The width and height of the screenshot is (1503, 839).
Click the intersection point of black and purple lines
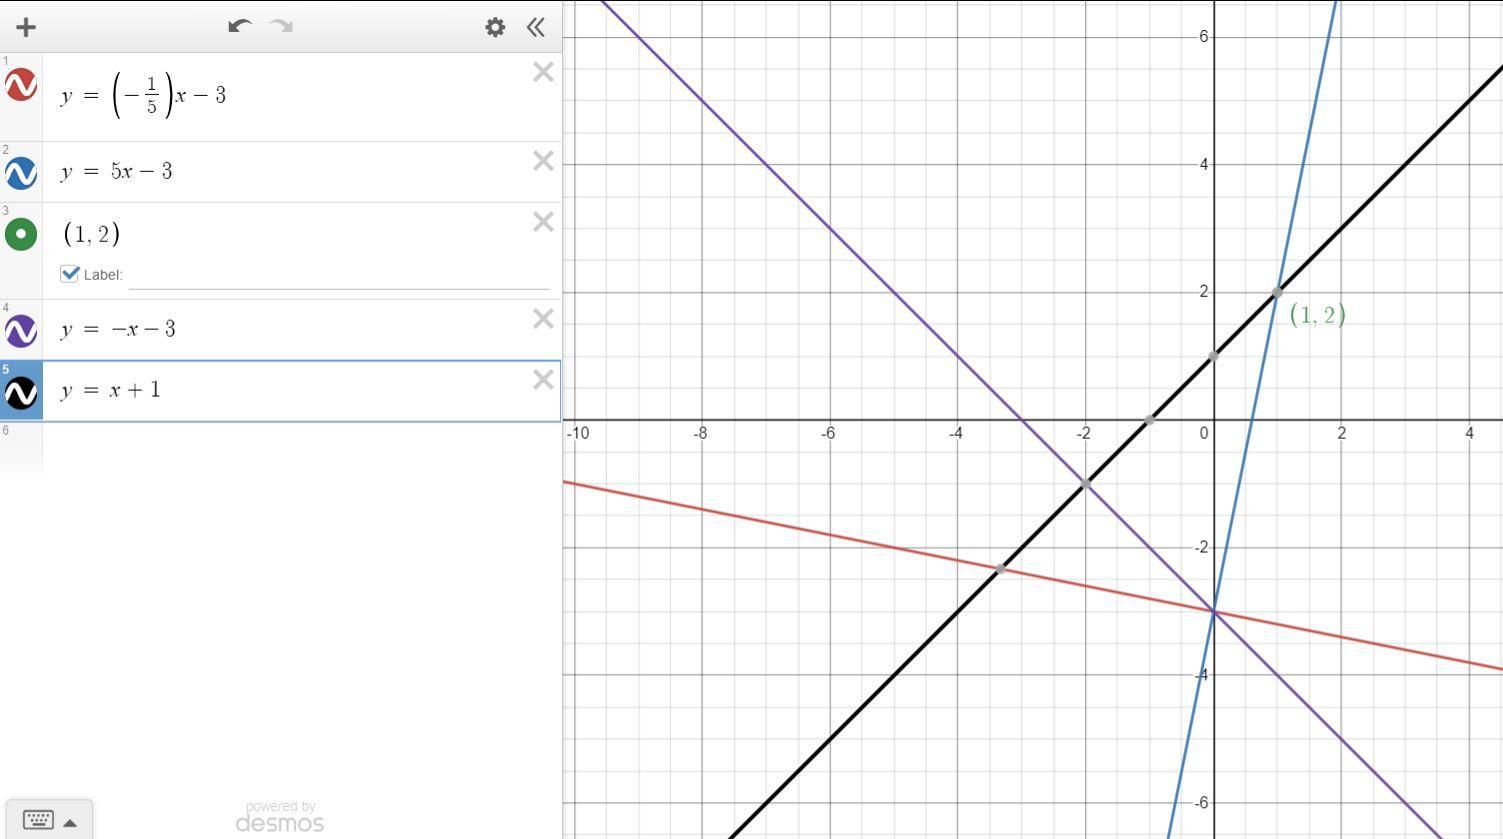coord(1086,484)
